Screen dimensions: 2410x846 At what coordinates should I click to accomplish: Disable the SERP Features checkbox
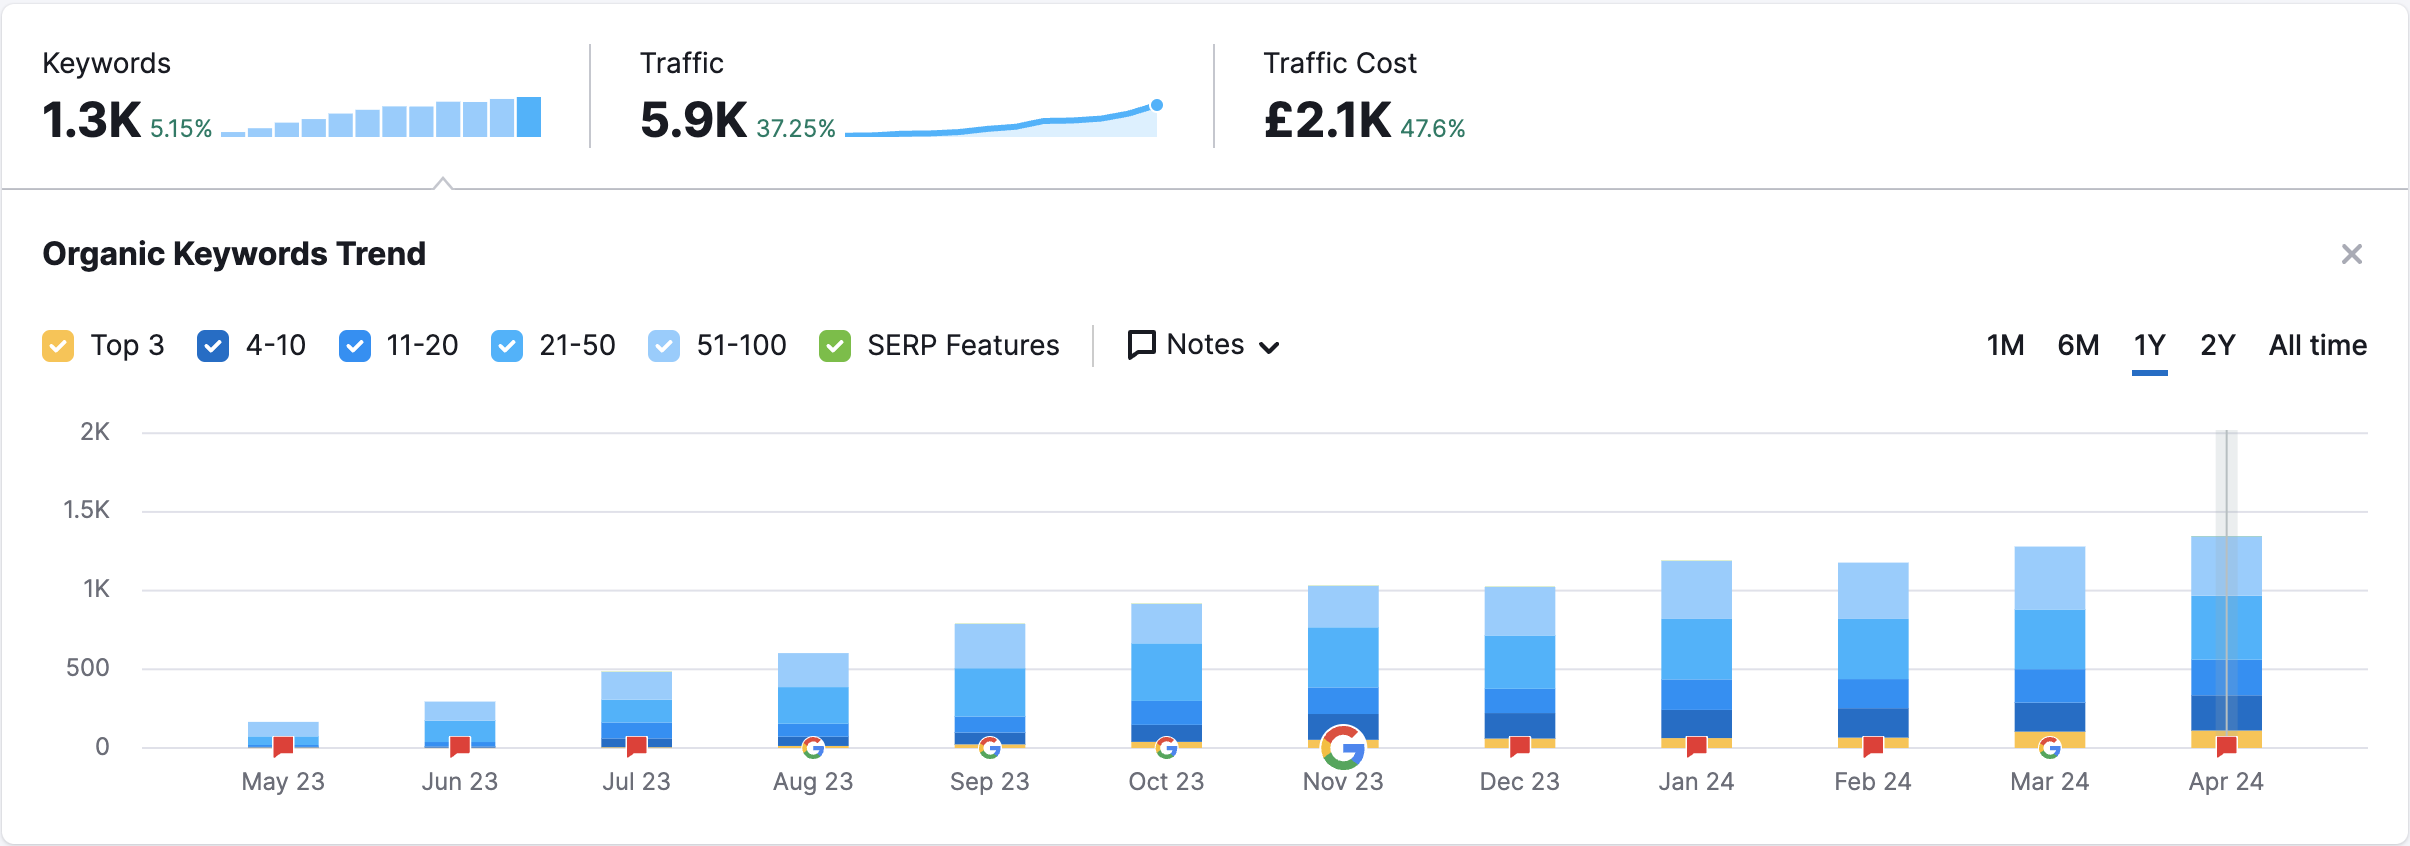[835, 346]
